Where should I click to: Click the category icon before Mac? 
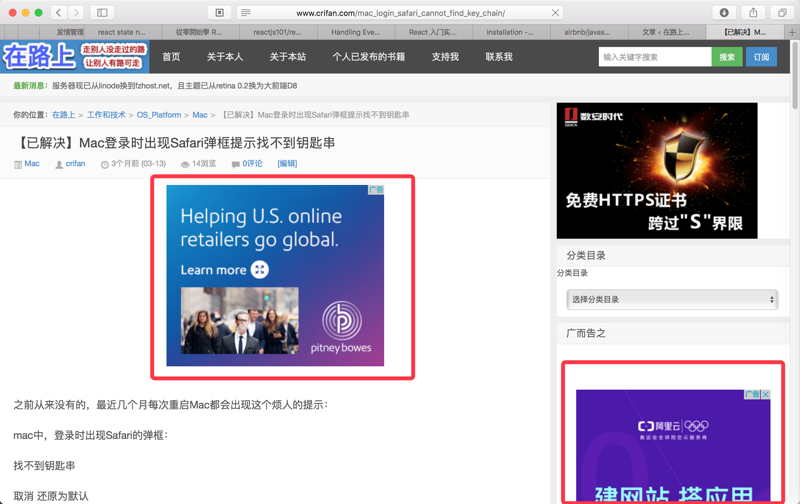18,164
